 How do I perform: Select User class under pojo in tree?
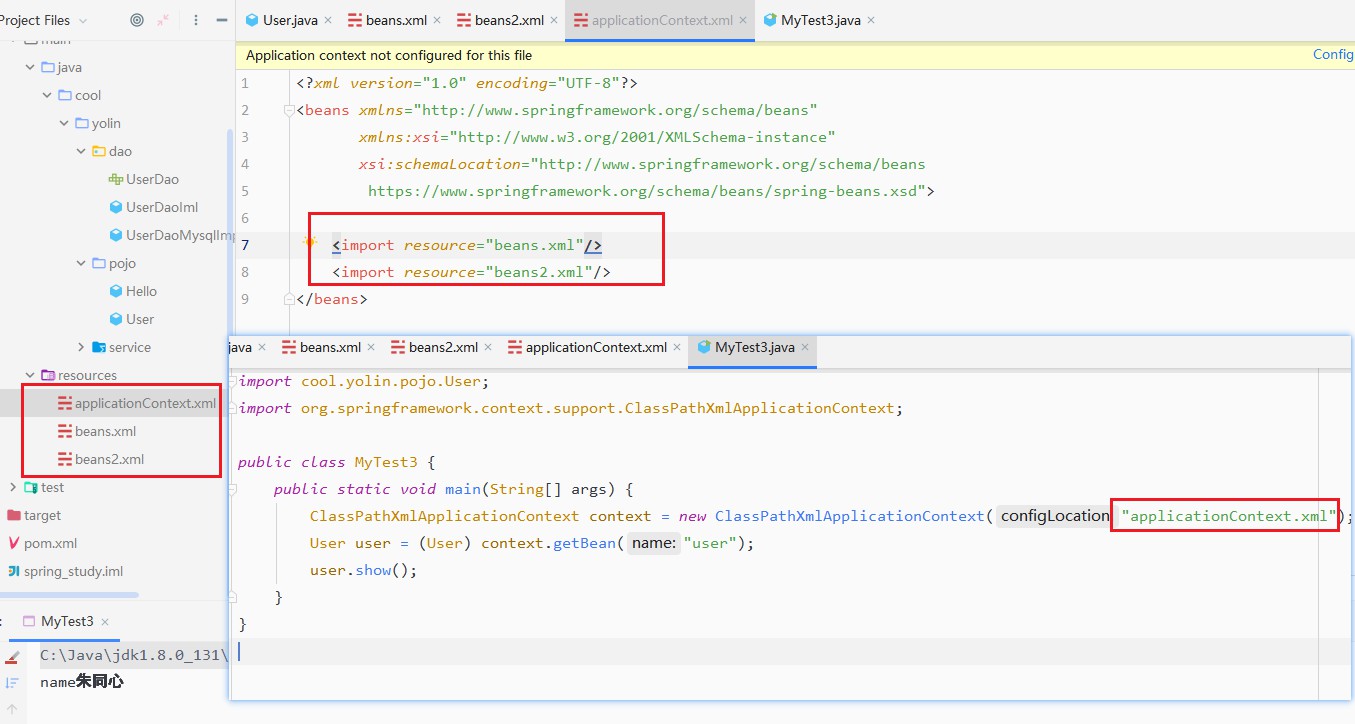point(131,319)
